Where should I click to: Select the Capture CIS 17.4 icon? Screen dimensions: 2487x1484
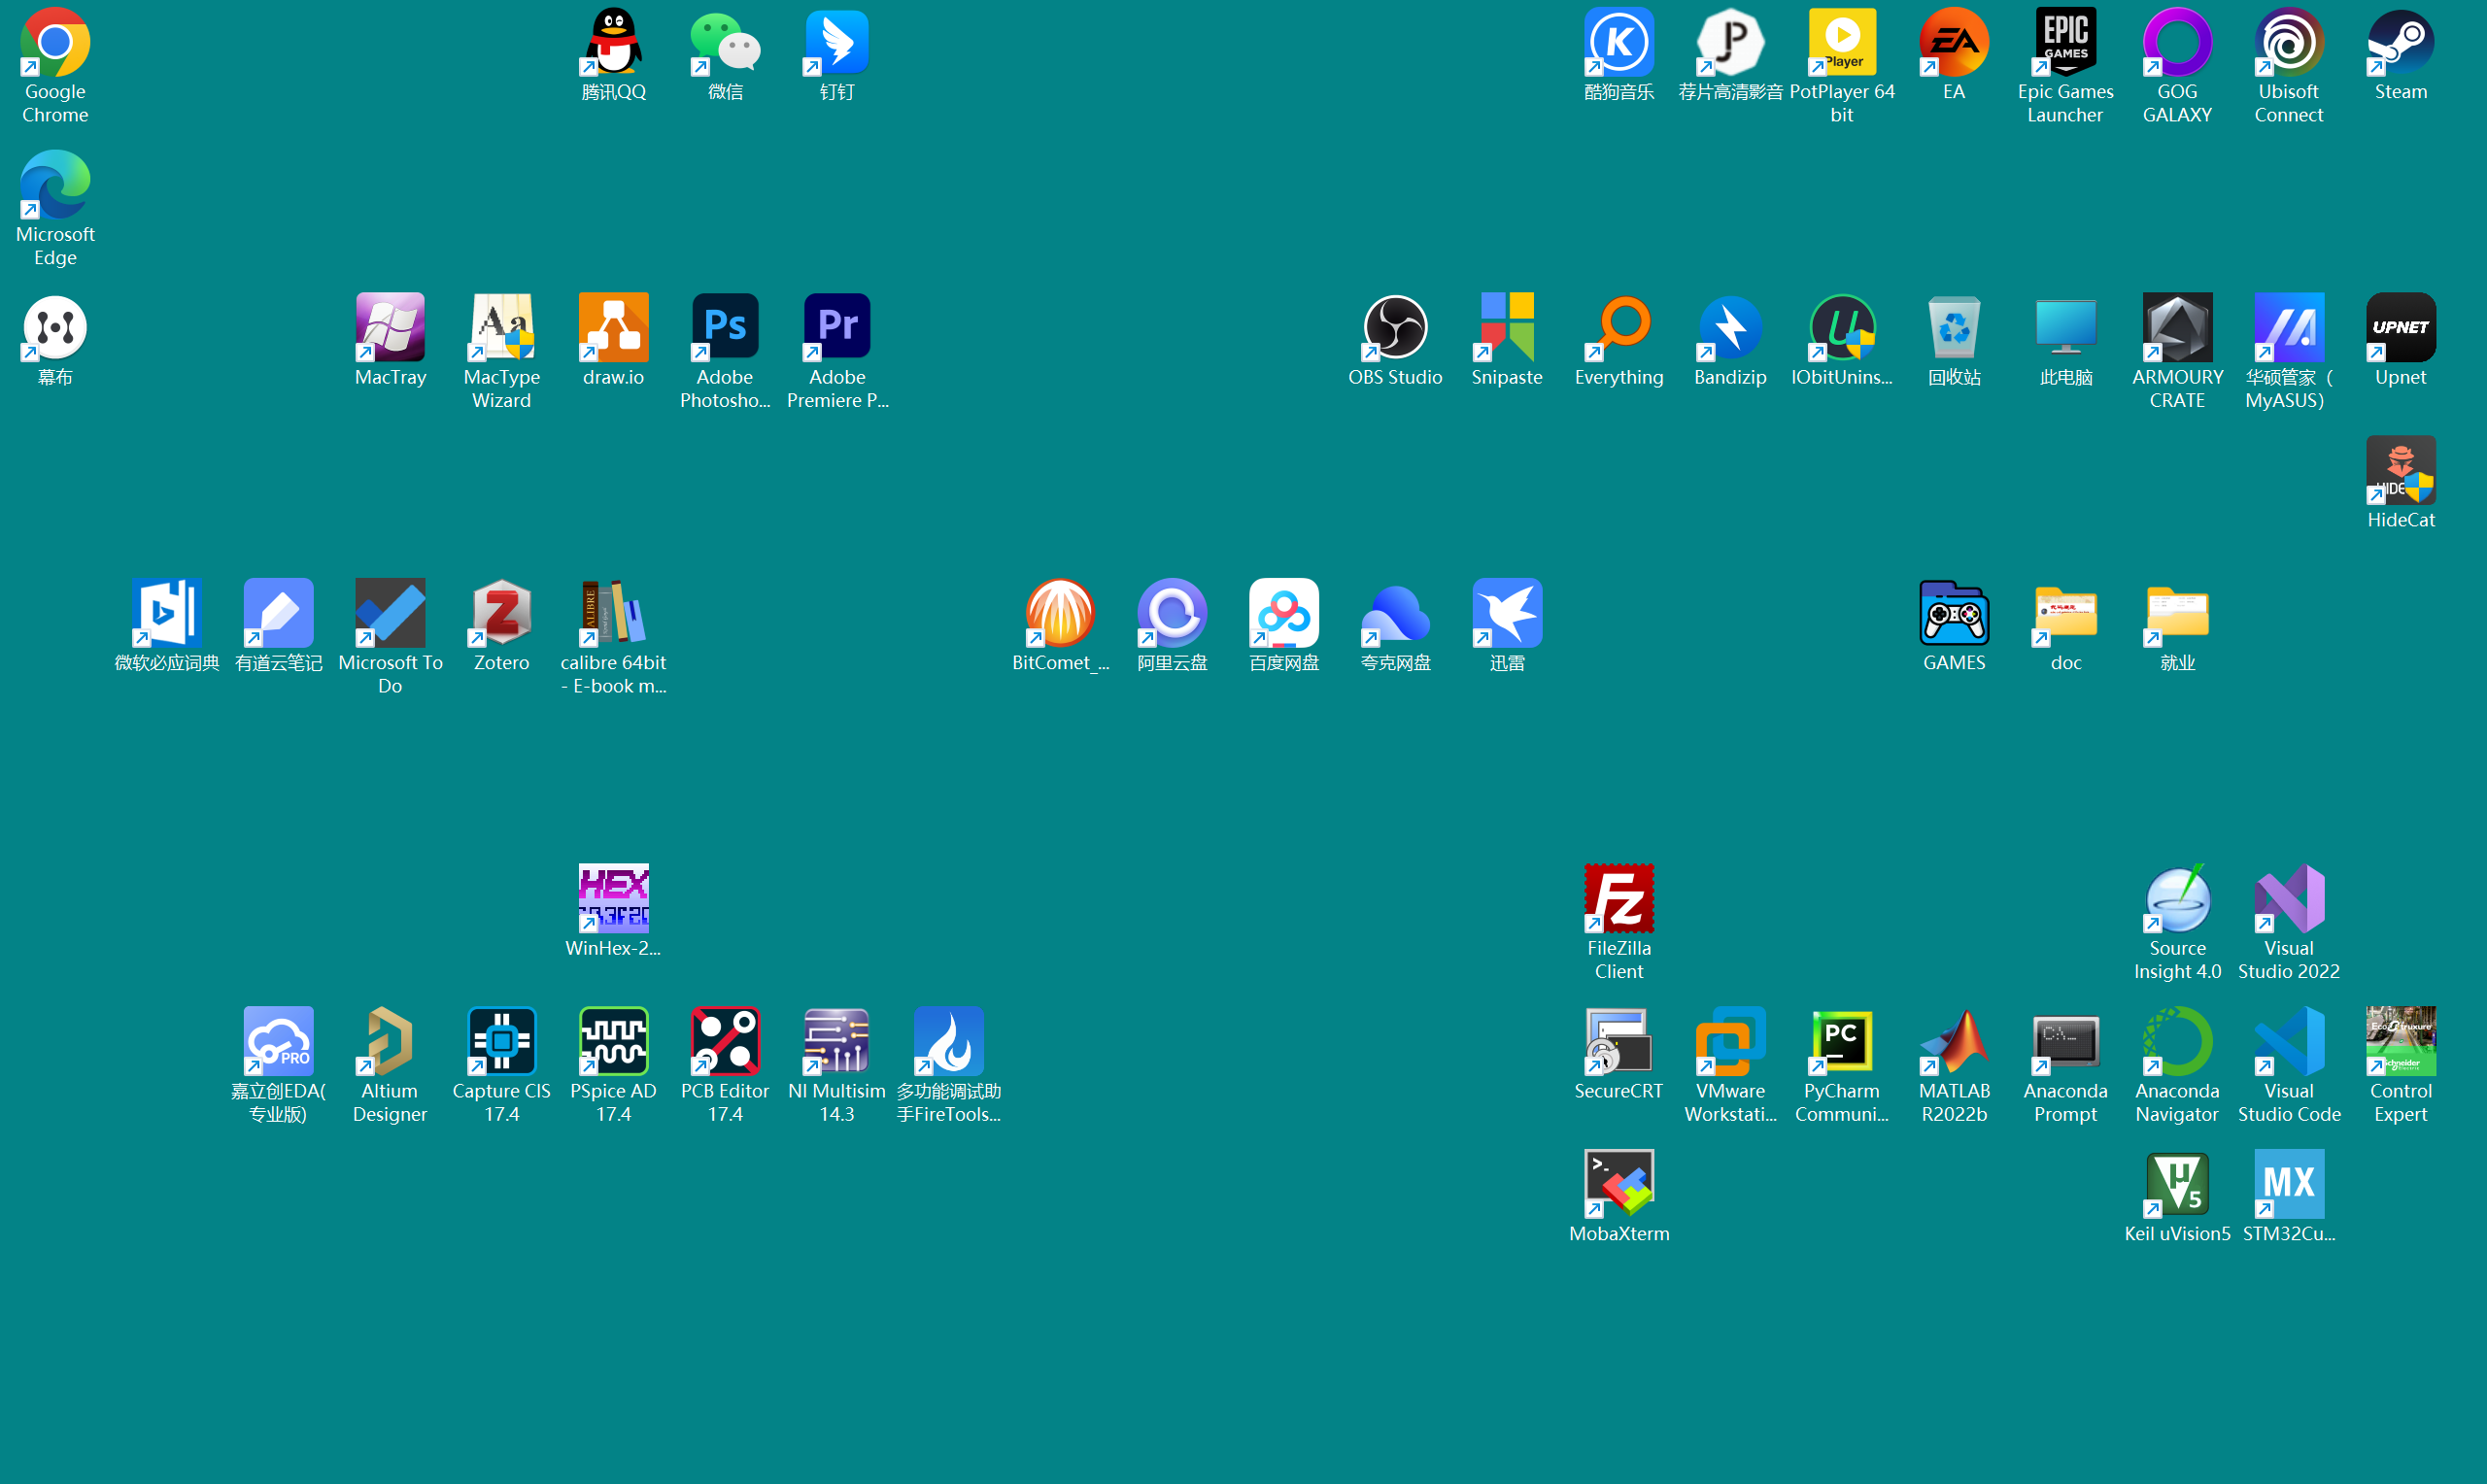502,1042
